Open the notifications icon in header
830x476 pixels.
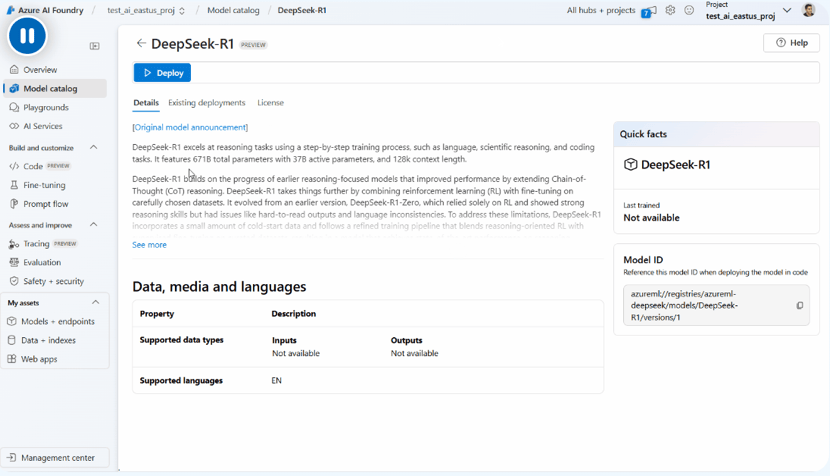pyautogui.click(x=648, y=12)
